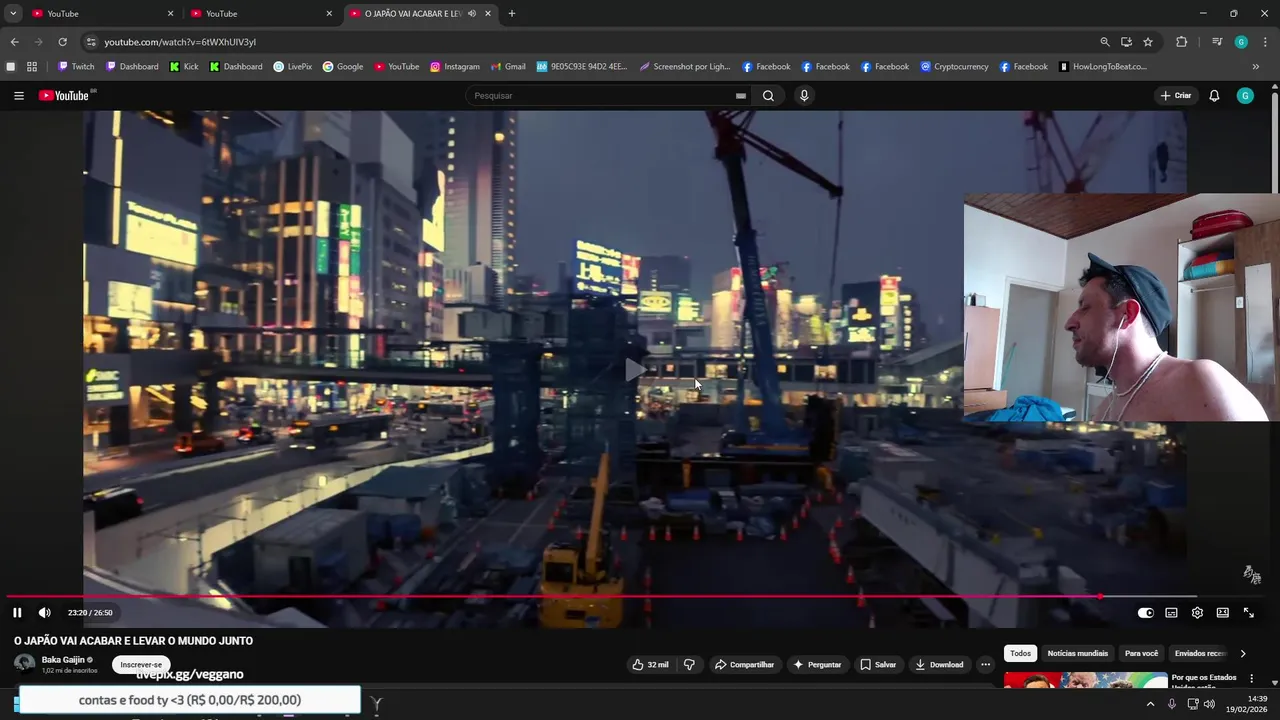Screen dimensions: 1280x720
Task: Open the player settings gear
Action: (x=1197, y=612)
